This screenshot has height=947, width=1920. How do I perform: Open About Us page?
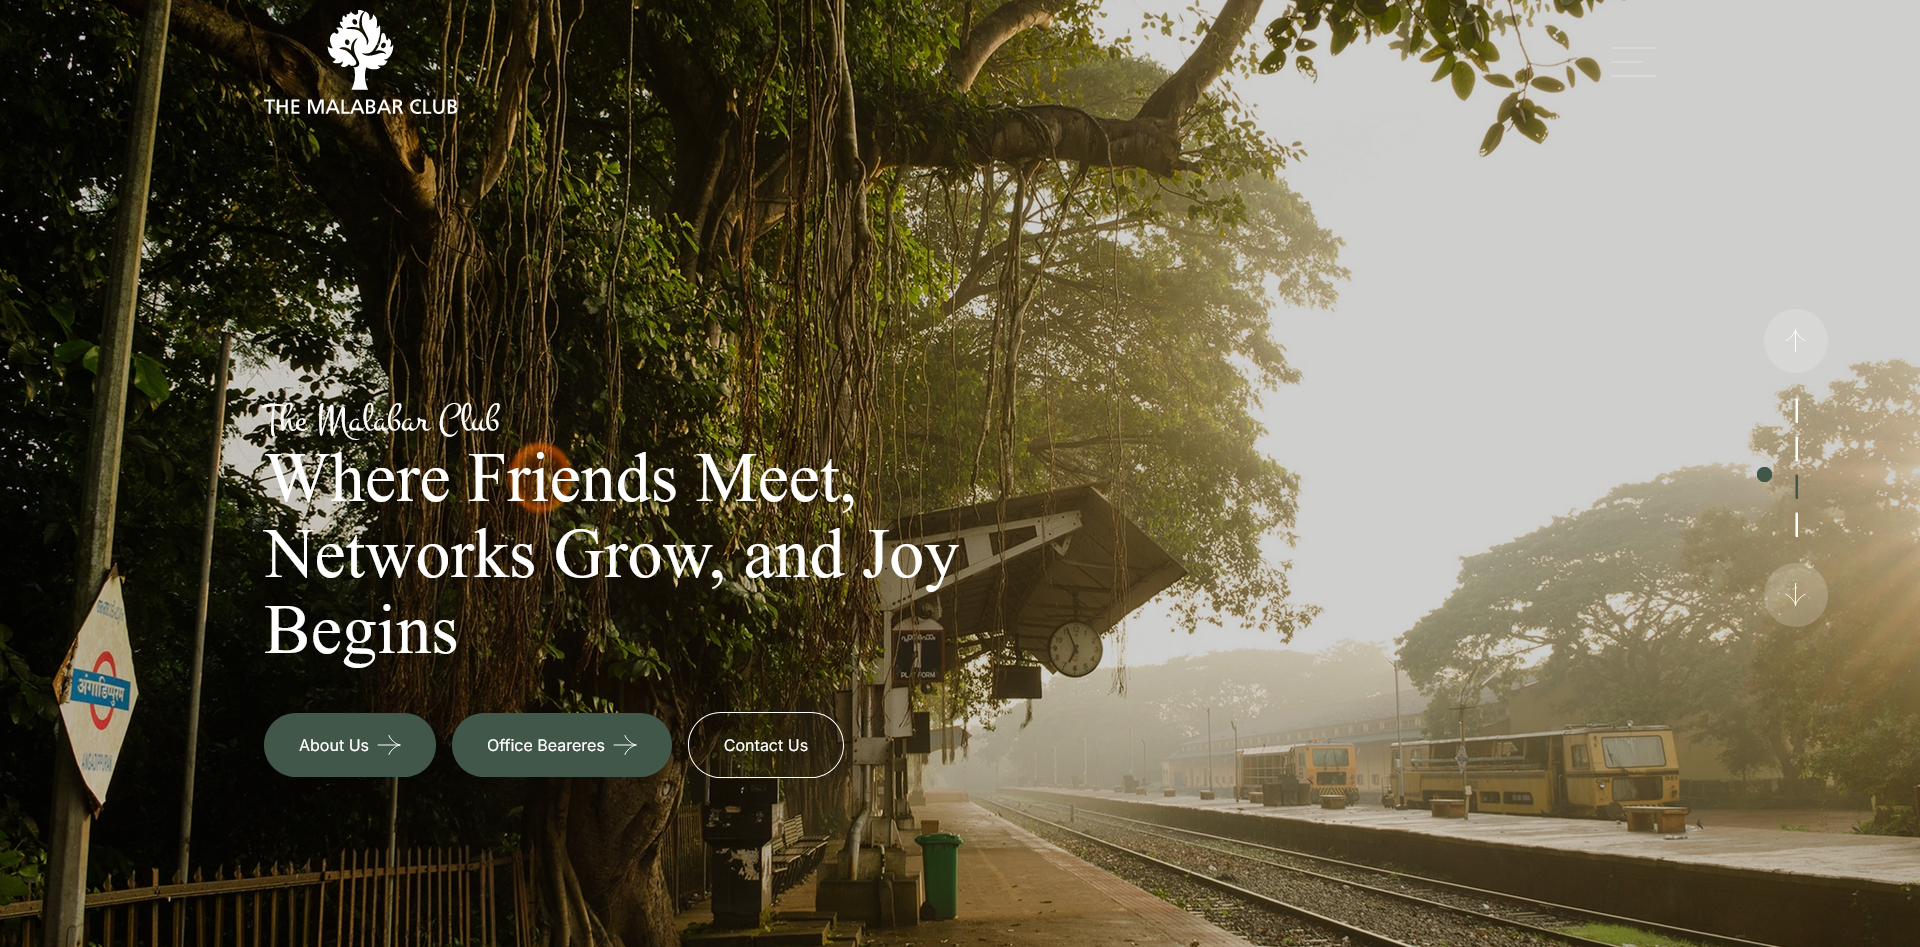350,745
